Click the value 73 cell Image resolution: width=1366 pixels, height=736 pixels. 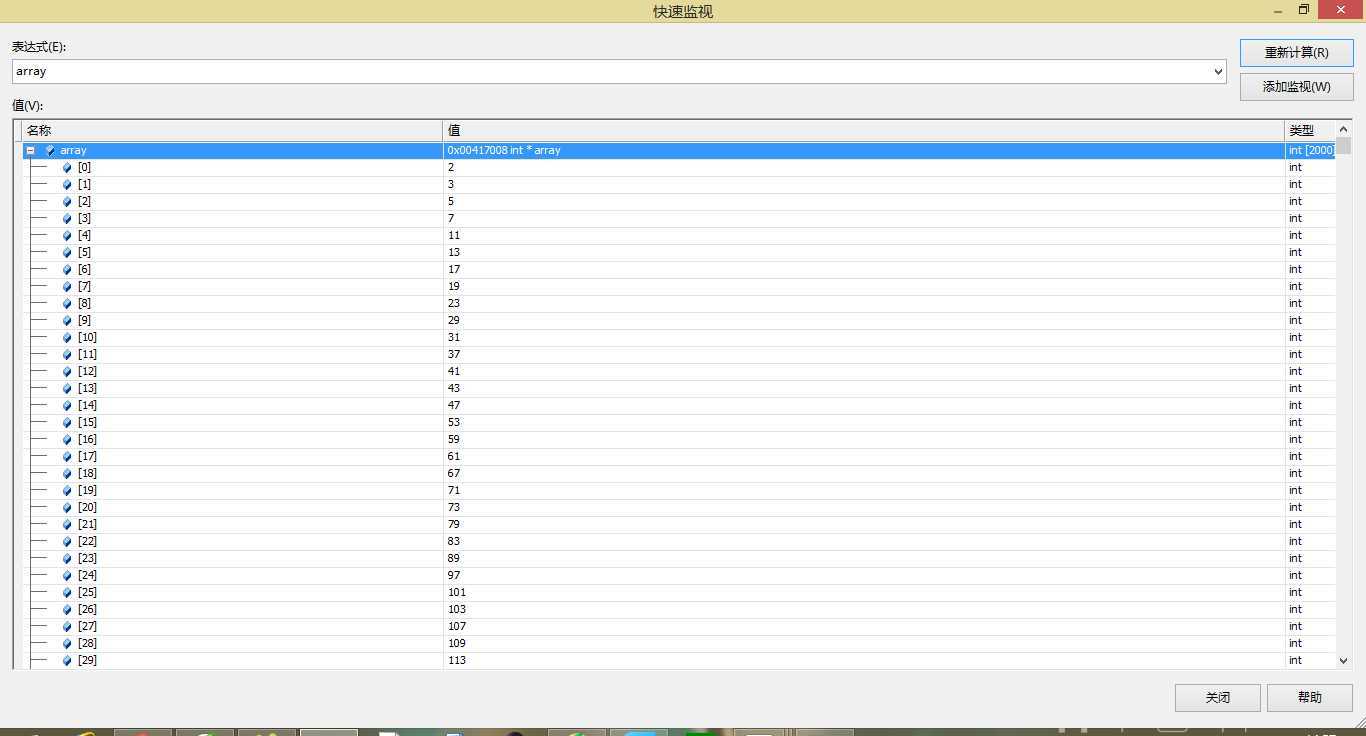click(x=864, y=507)
